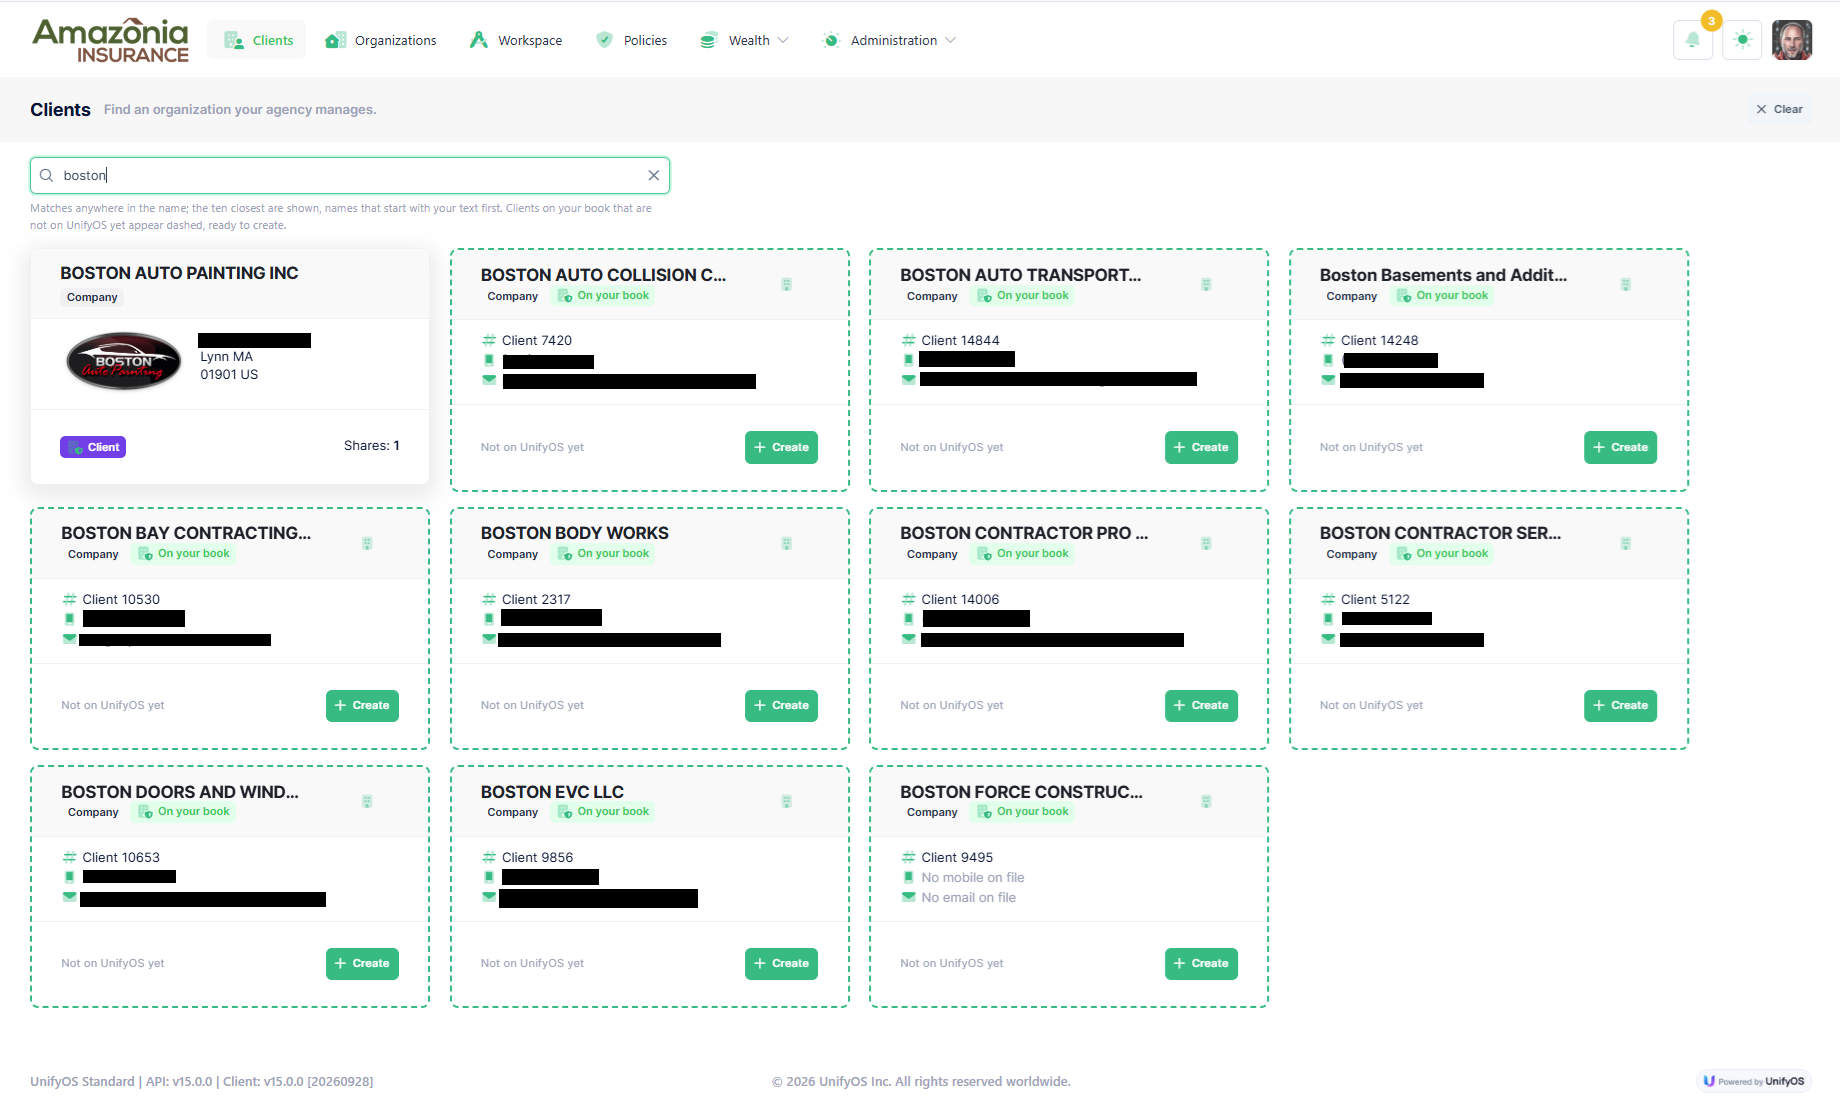Open the notifications bell

pos(1692,40)
